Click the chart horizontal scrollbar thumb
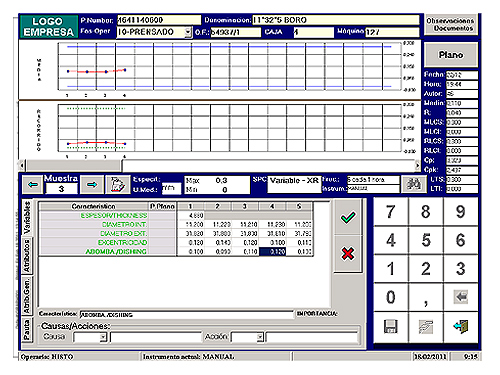 pyautogui.click(x=74, y=165)
